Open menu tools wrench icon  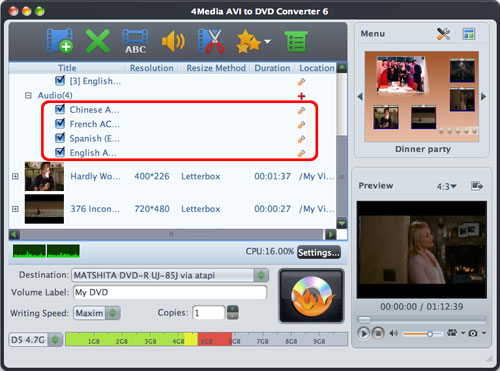(443, 34)
